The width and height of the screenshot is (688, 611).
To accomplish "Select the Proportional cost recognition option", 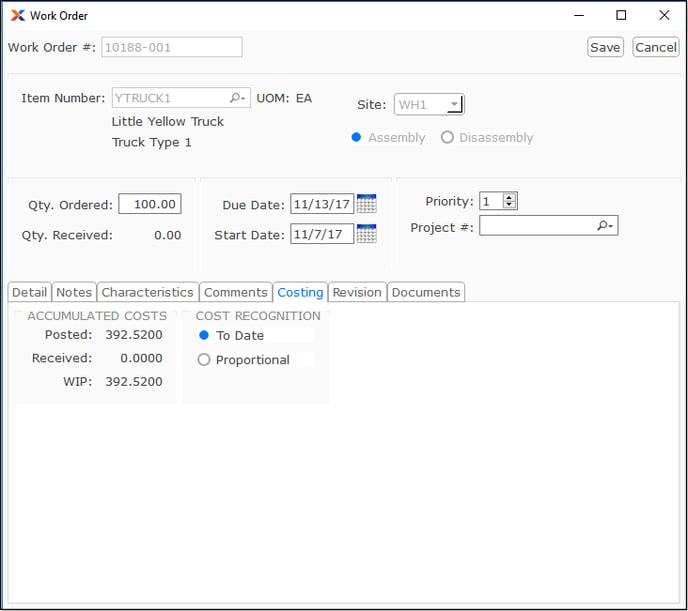I will tap(204, 360).
